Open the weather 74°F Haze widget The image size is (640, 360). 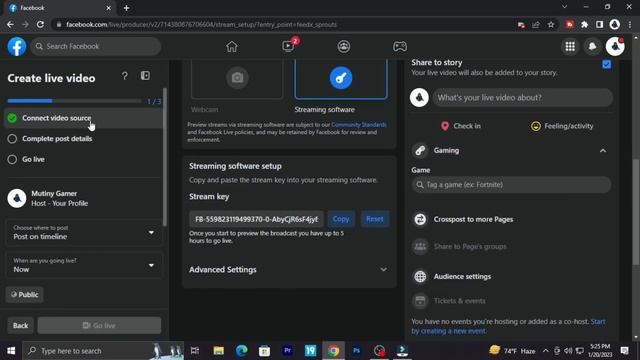click(x=512, y=351)
